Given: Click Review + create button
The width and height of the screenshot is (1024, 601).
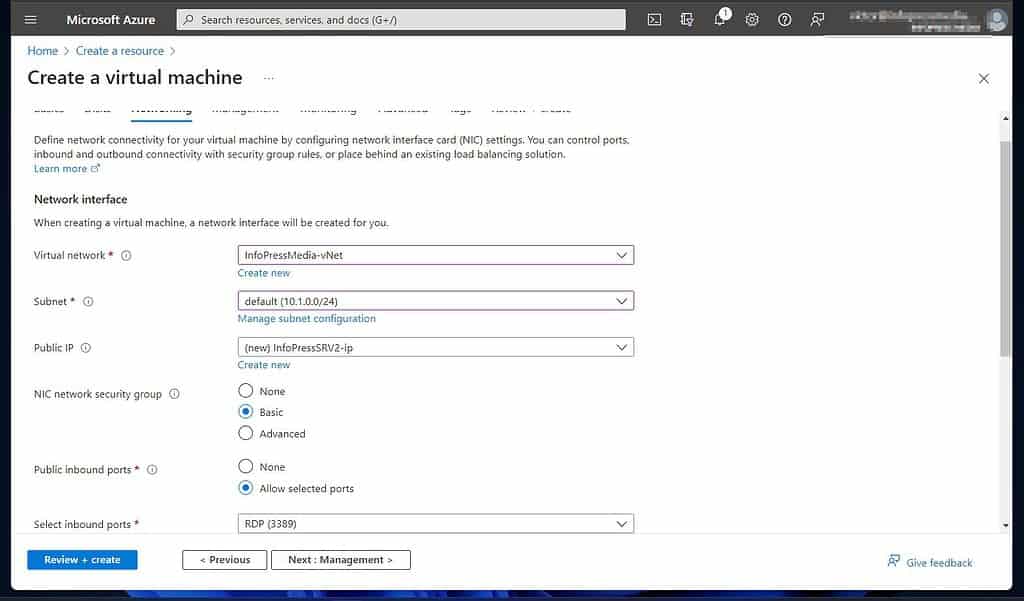Looking at the screenshot, I should [82, 560].
